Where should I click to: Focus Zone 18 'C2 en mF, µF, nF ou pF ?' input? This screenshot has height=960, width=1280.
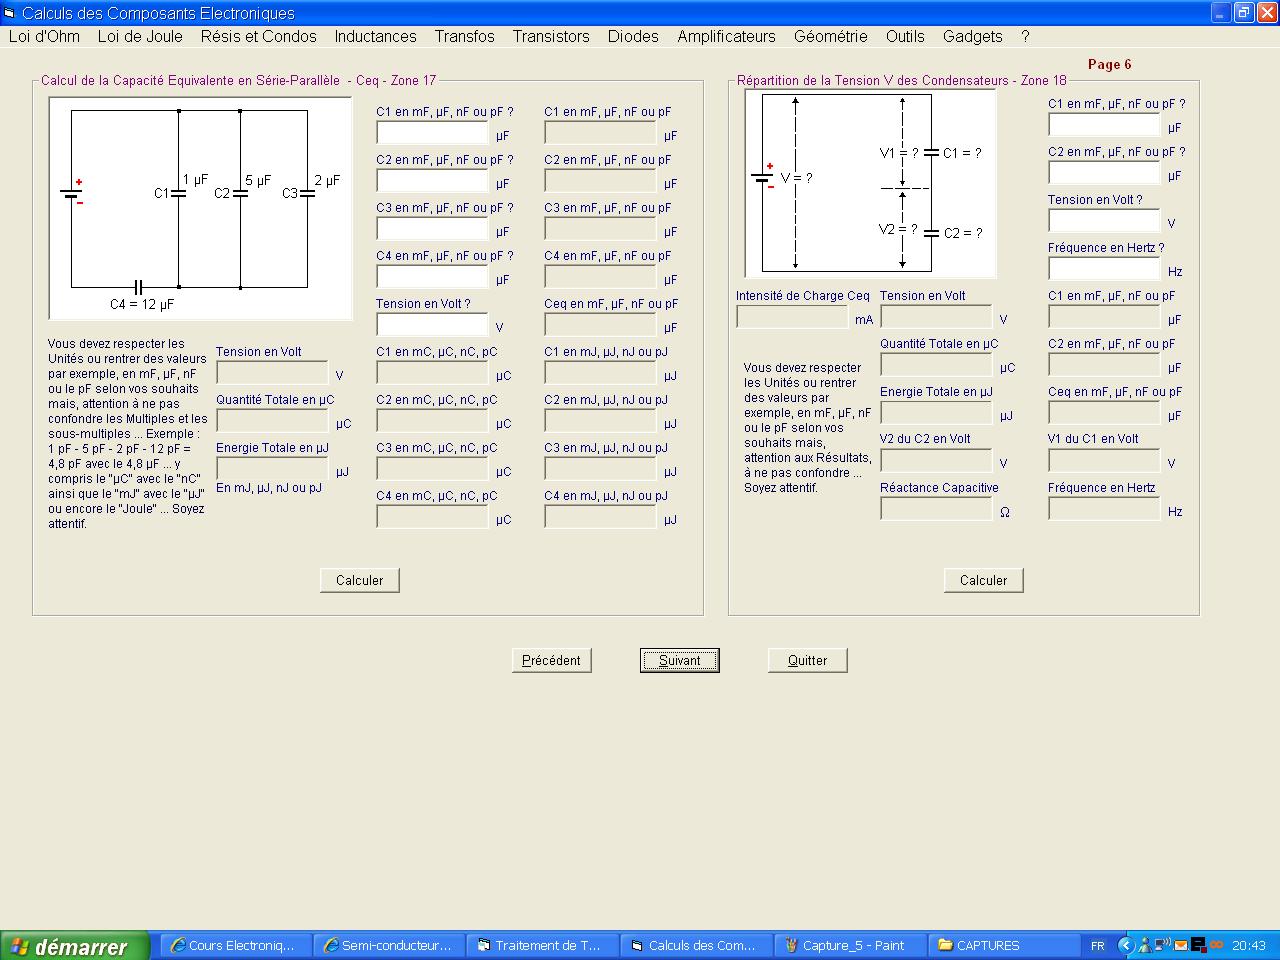point(1104,173)
